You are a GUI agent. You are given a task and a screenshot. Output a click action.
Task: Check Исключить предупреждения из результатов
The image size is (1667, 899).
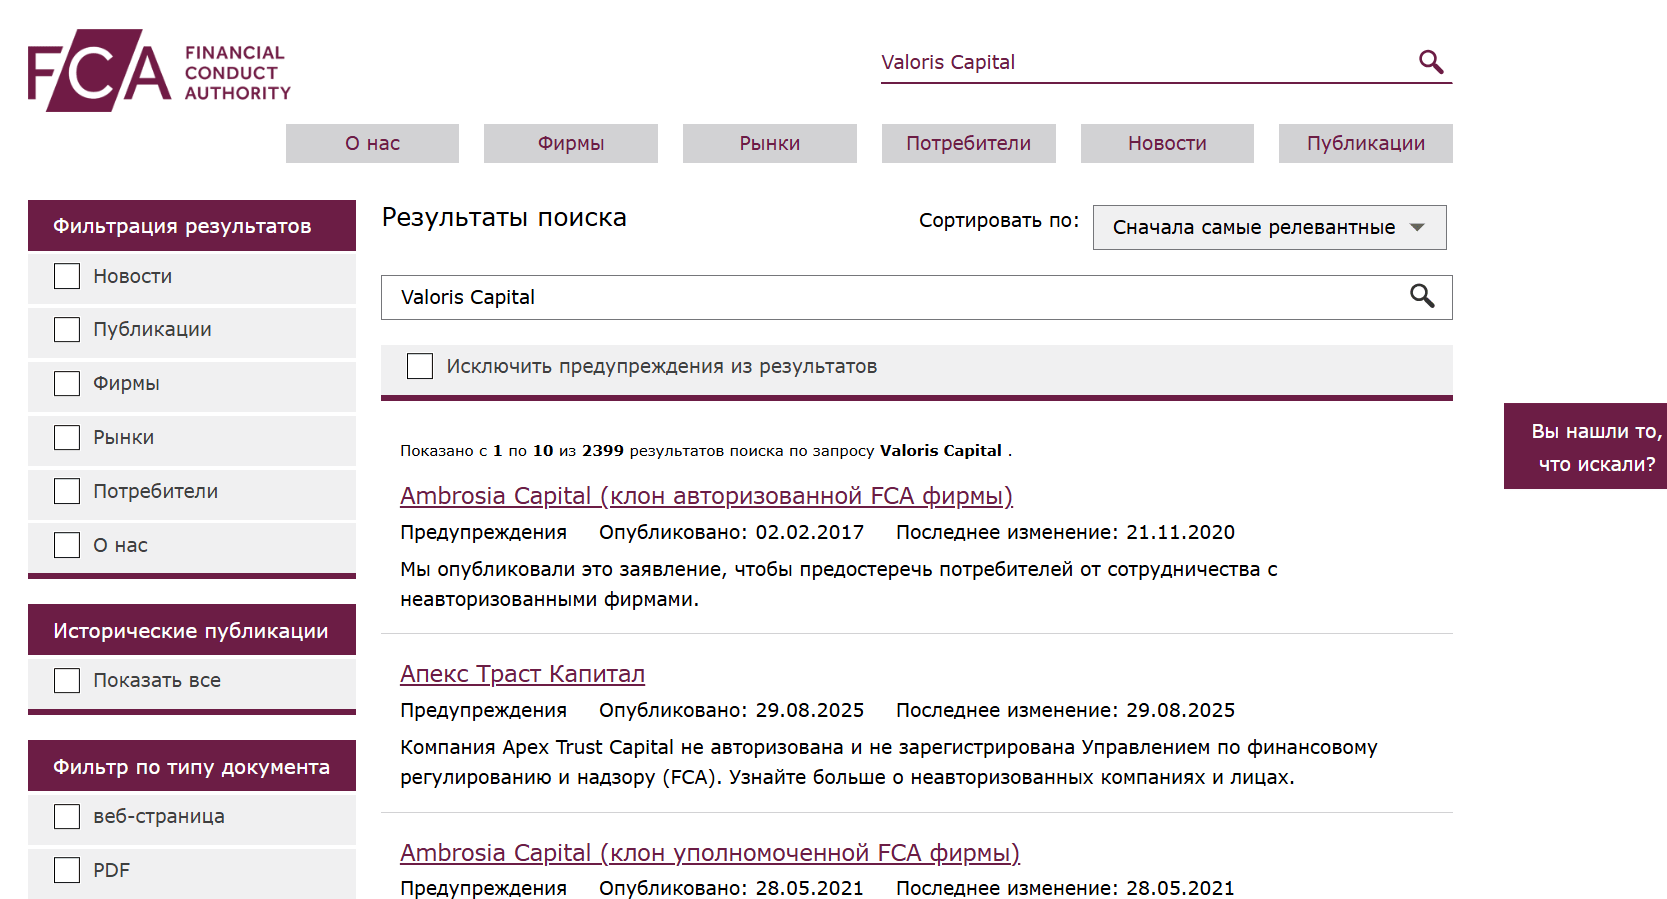pos(420,366)
